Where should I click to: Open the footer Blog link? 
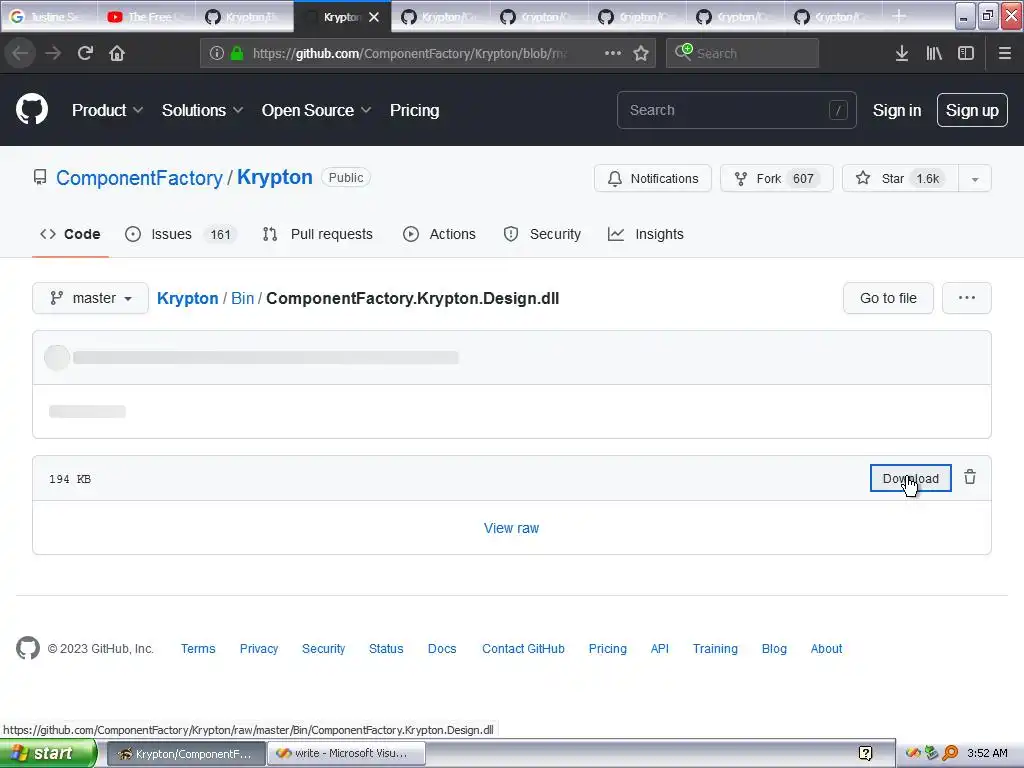tap(774, 648)
